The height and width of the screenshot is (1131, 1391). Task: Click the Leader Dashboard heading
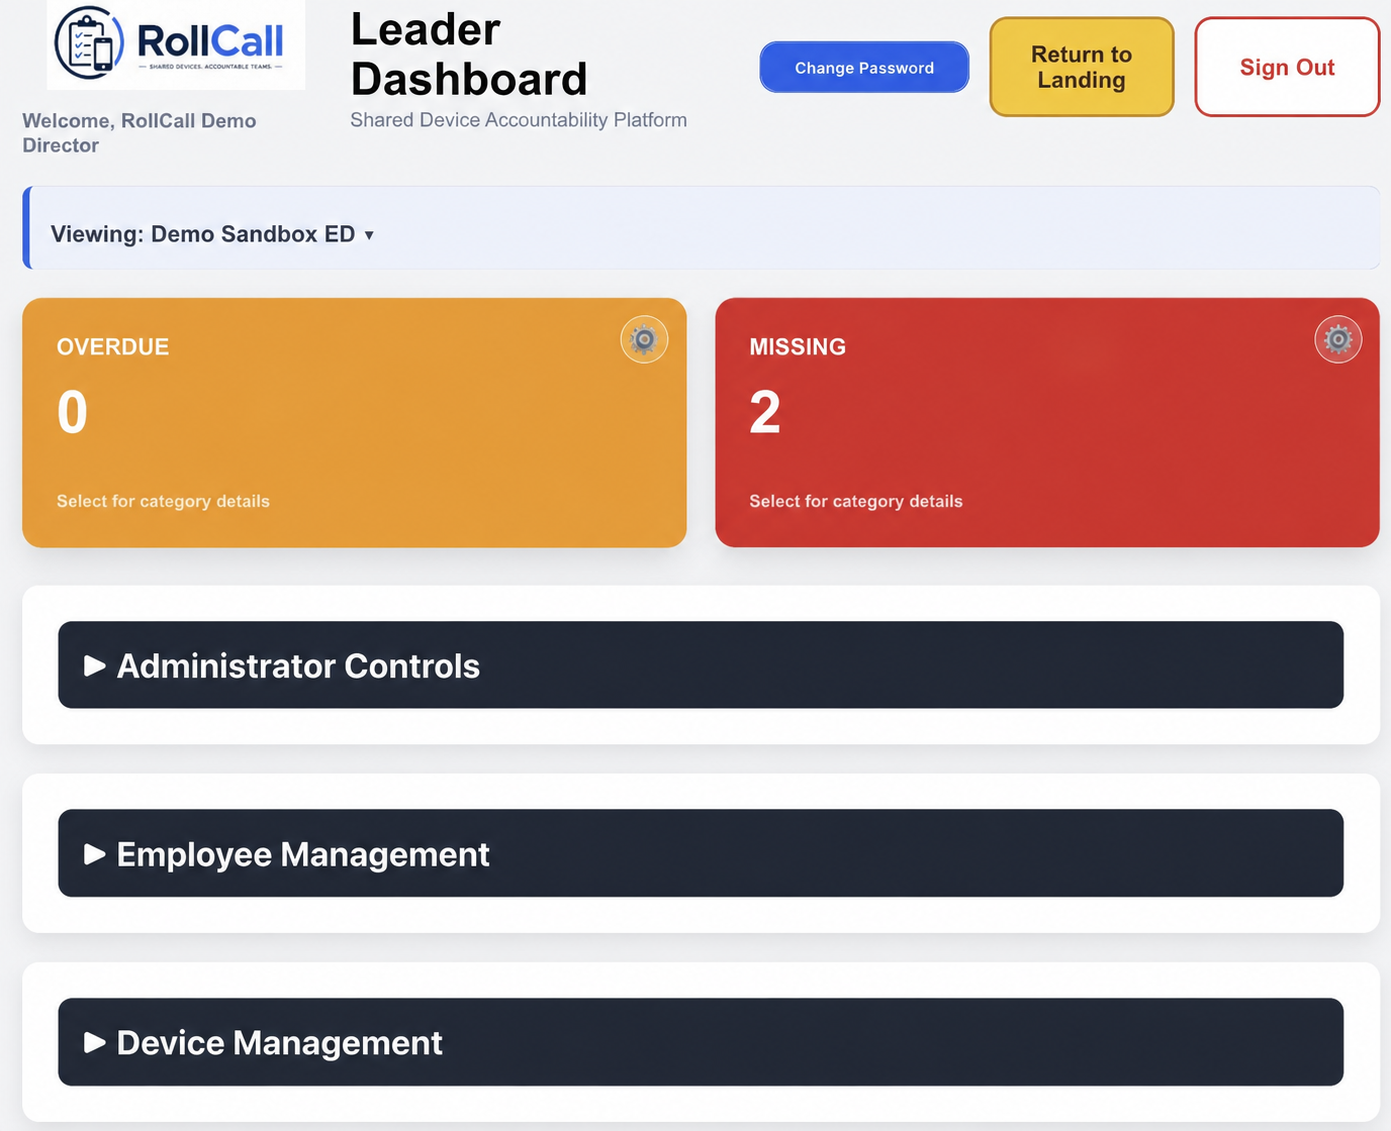469,54
